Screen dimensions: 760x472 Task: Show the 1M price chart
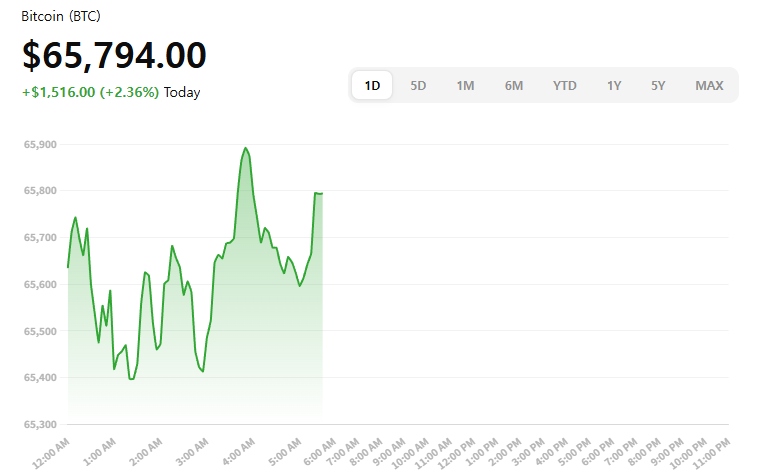coord(465,86)
